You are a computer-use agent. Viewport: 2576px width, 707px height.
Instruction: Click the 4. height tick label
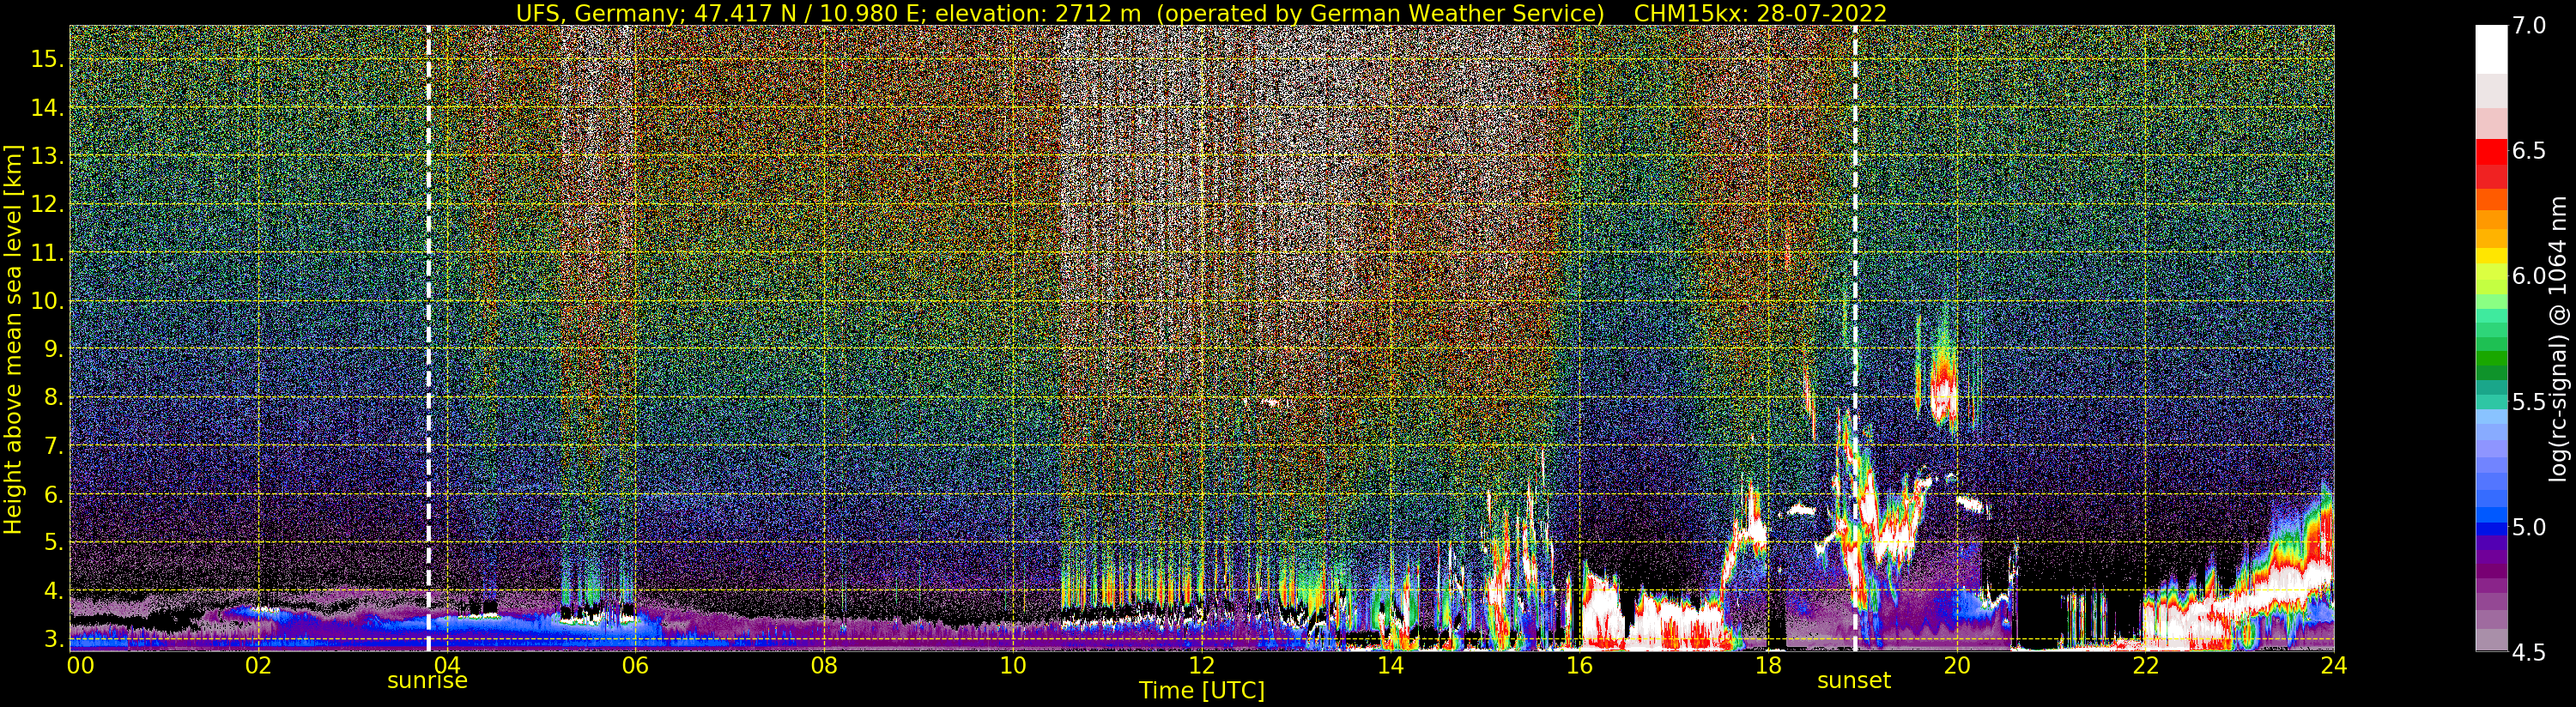pos(52,591)
